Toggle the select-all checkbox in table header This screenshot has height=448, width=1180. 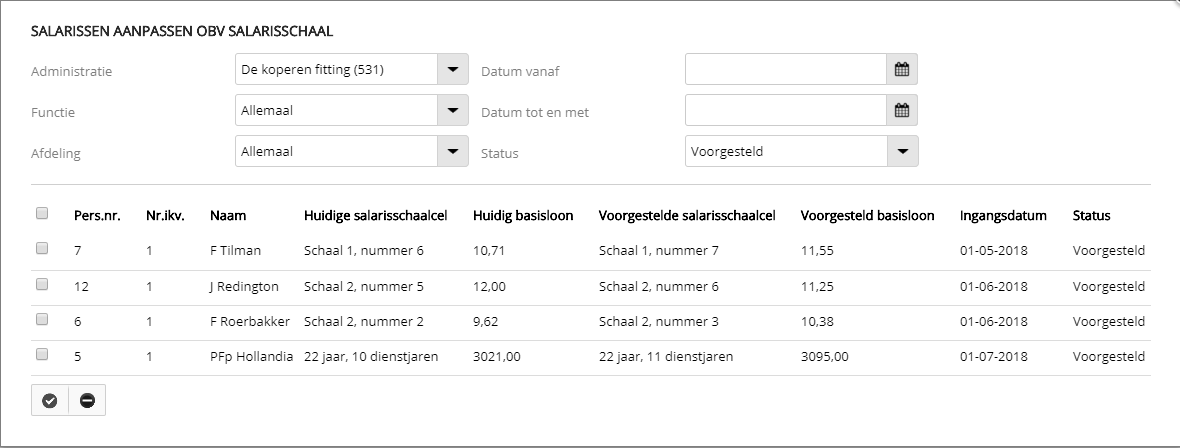click(42, 213)
